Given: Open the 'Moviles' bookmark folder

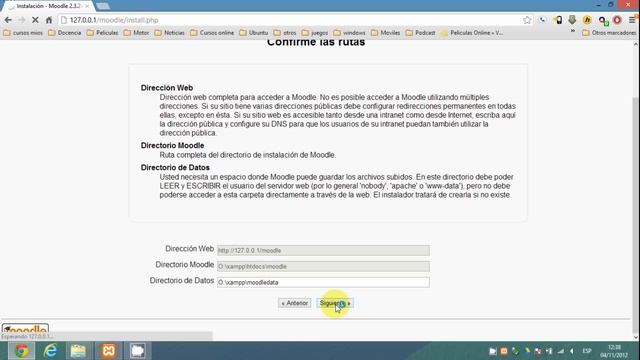Looking at the screenshot, I should tap(386, 33).
